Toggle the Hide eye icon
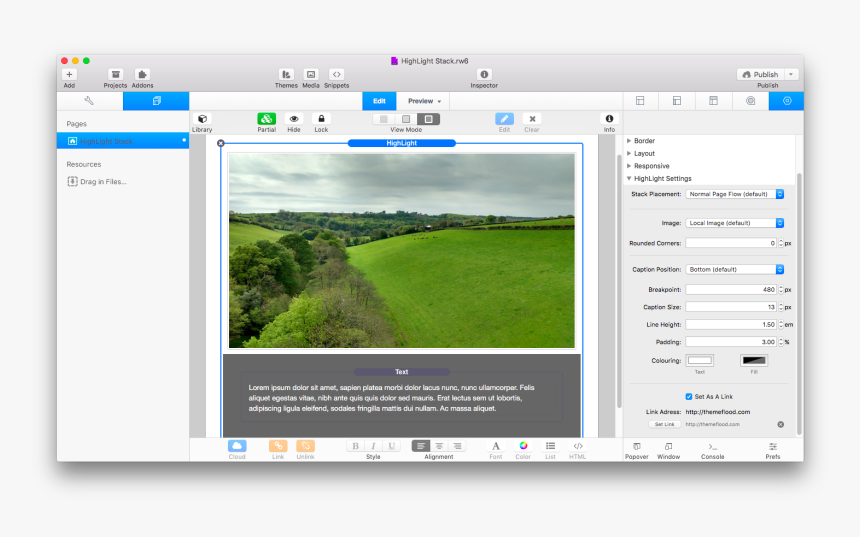This screenshot has width=860, height=537. [x=294, y=119]
